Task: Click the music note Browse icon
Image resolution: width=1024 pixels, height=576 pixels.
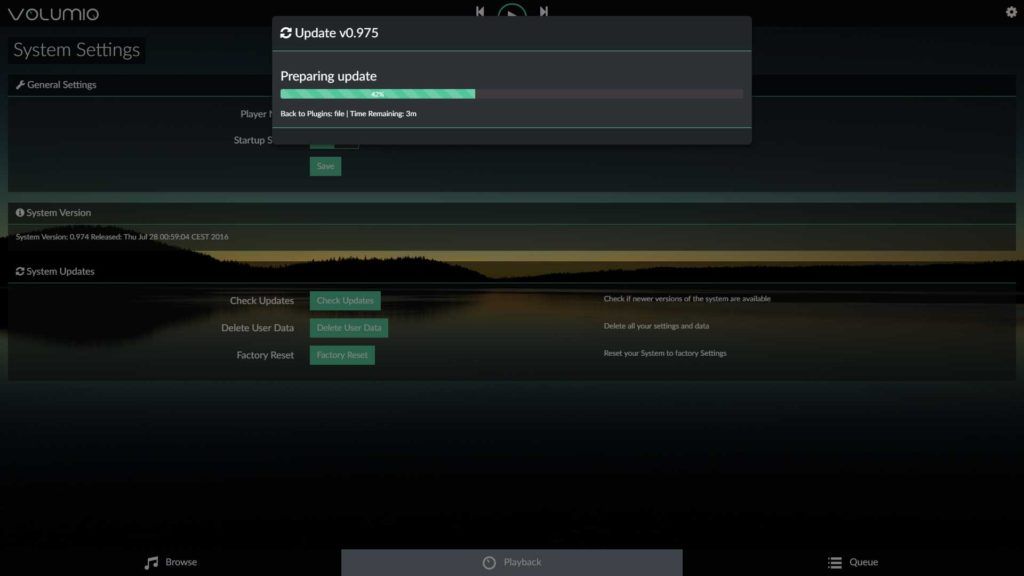Action: [151, 562]
